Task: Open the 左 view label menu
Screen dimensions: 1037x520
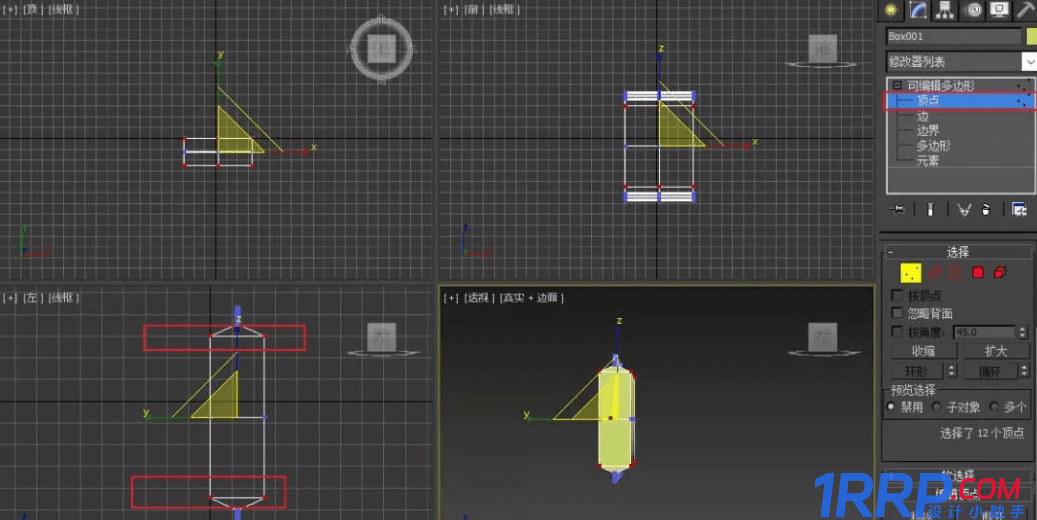Action: coord(32,298)
